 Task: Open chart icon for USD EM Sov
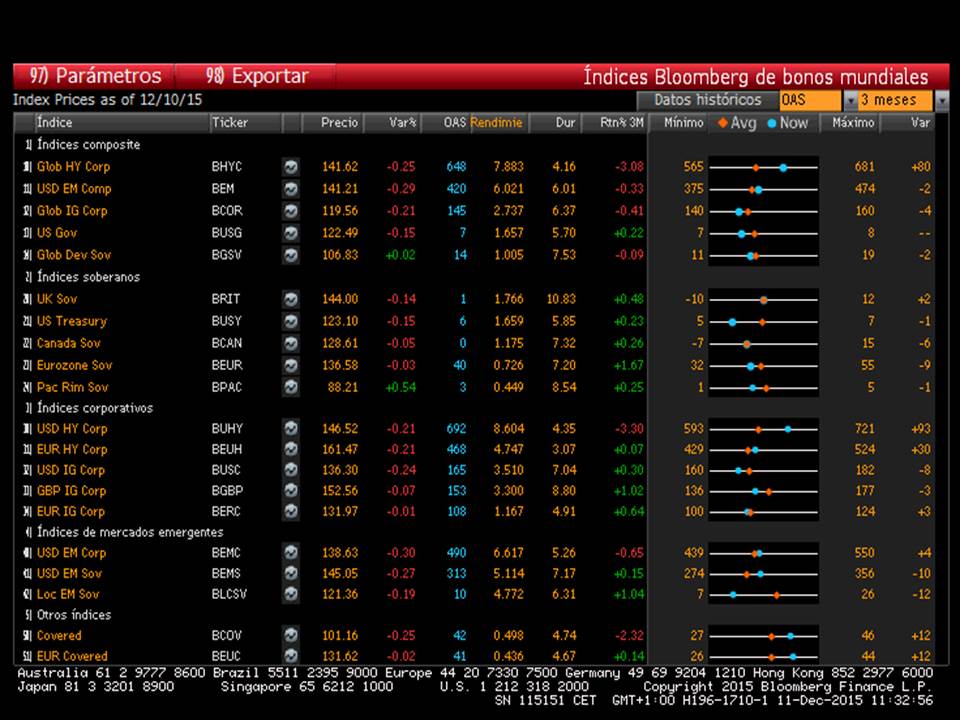click(291, 573)
